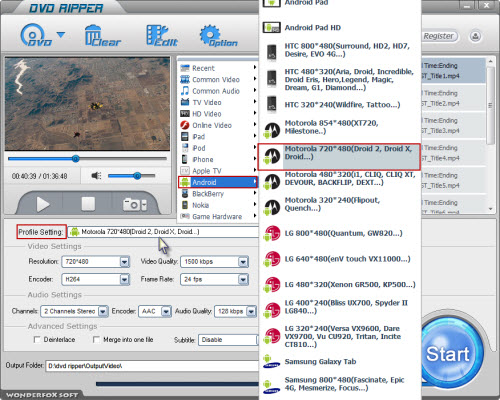This screenshot has width=500, height=400.
Task: Select the ST_Title2.mp4 list row
Action: coord(453,98)
